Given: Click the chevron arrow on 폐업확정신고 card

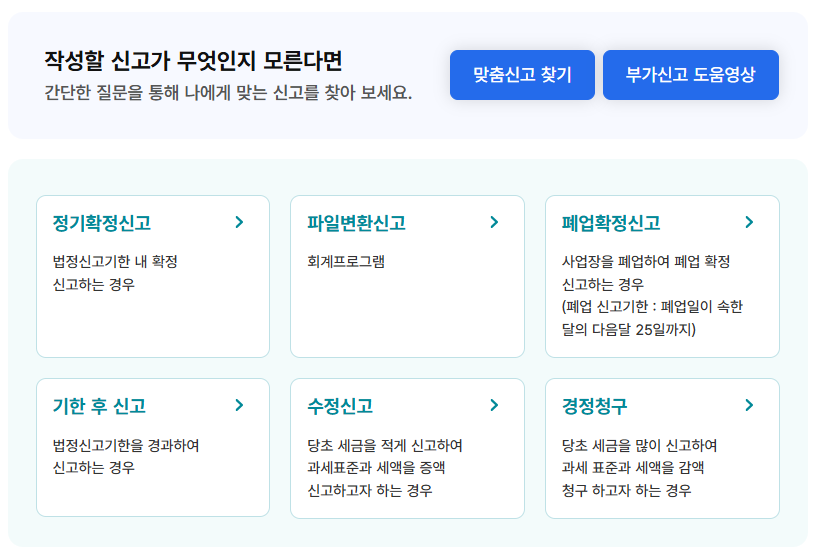Looking at the screenshot, I should (749, 223).
